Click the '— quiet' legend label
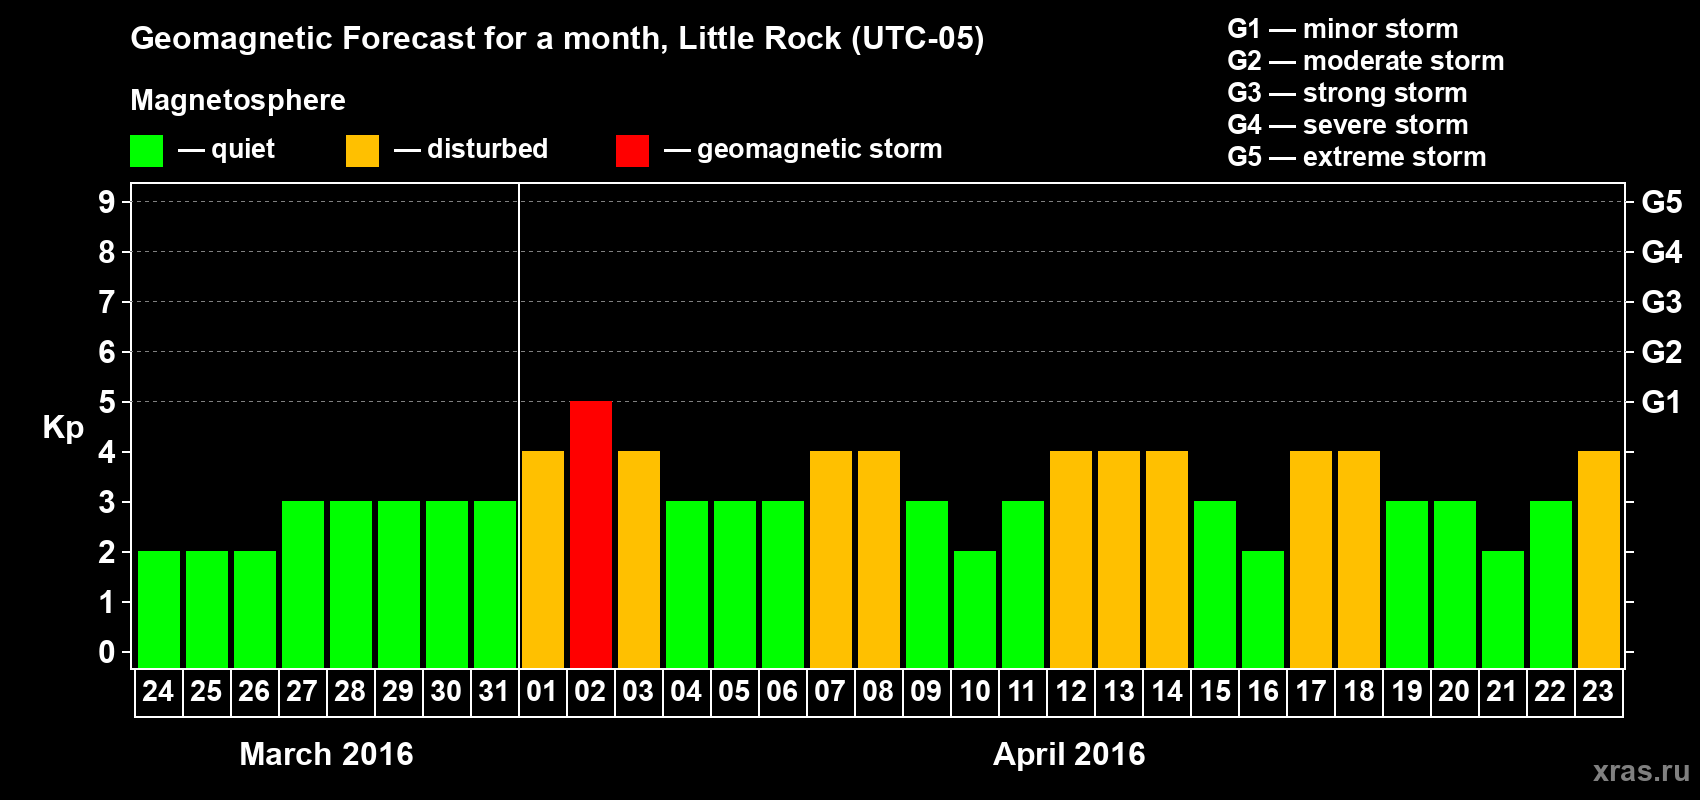The image size is (1700, 800). (x=226, y=149)
